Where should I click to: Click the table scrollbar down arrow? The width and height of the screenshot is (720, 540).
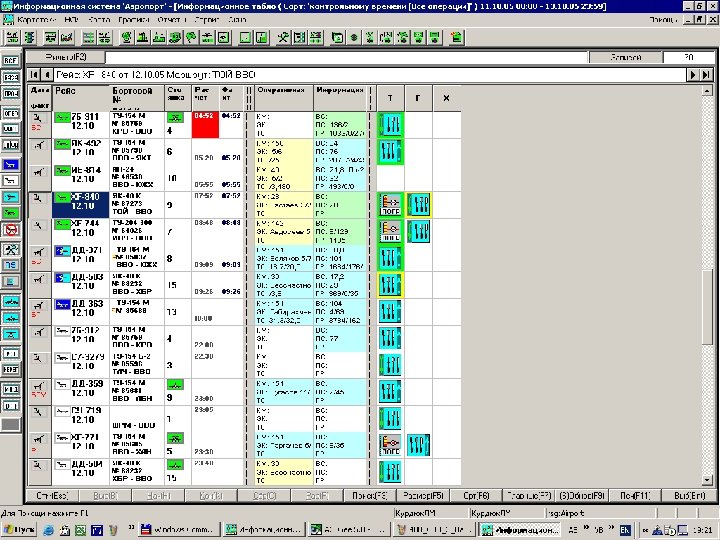click(x=707, y=480)
